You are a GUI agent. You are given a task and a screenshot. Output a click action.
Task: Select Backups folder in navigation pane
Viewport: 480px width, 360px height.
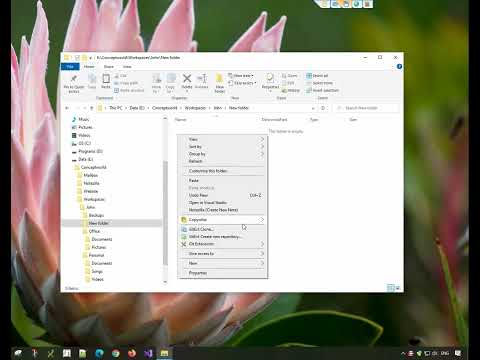point(96,215)
